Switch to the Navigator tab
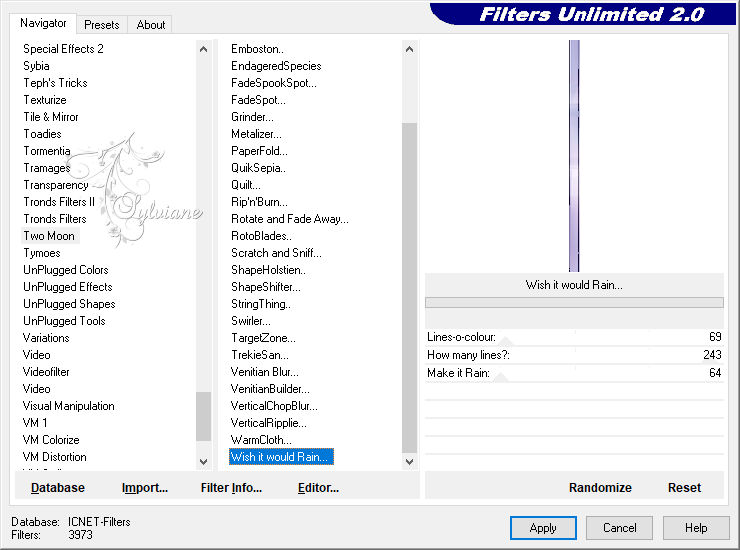This screenshot has width=740, height=550. 43,23
